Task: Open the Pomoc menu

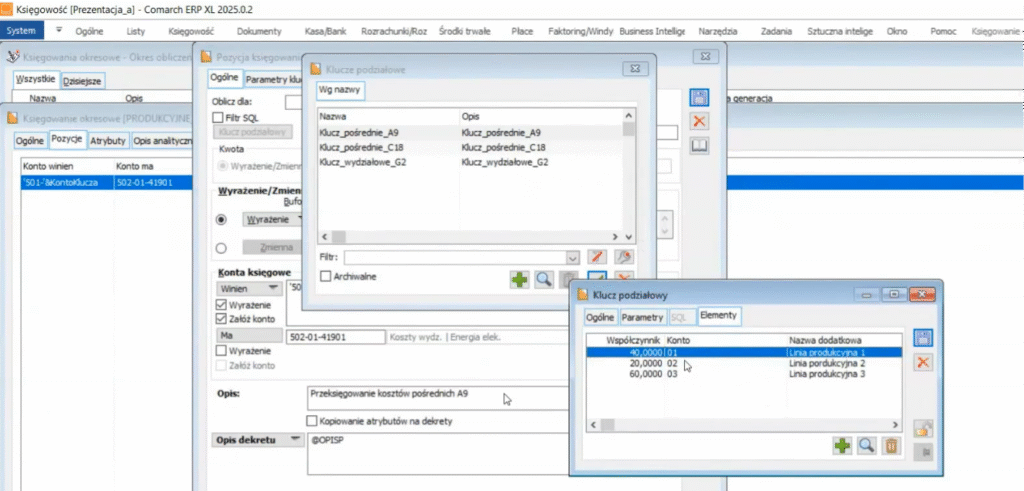Action: click(x=943, y=31)
